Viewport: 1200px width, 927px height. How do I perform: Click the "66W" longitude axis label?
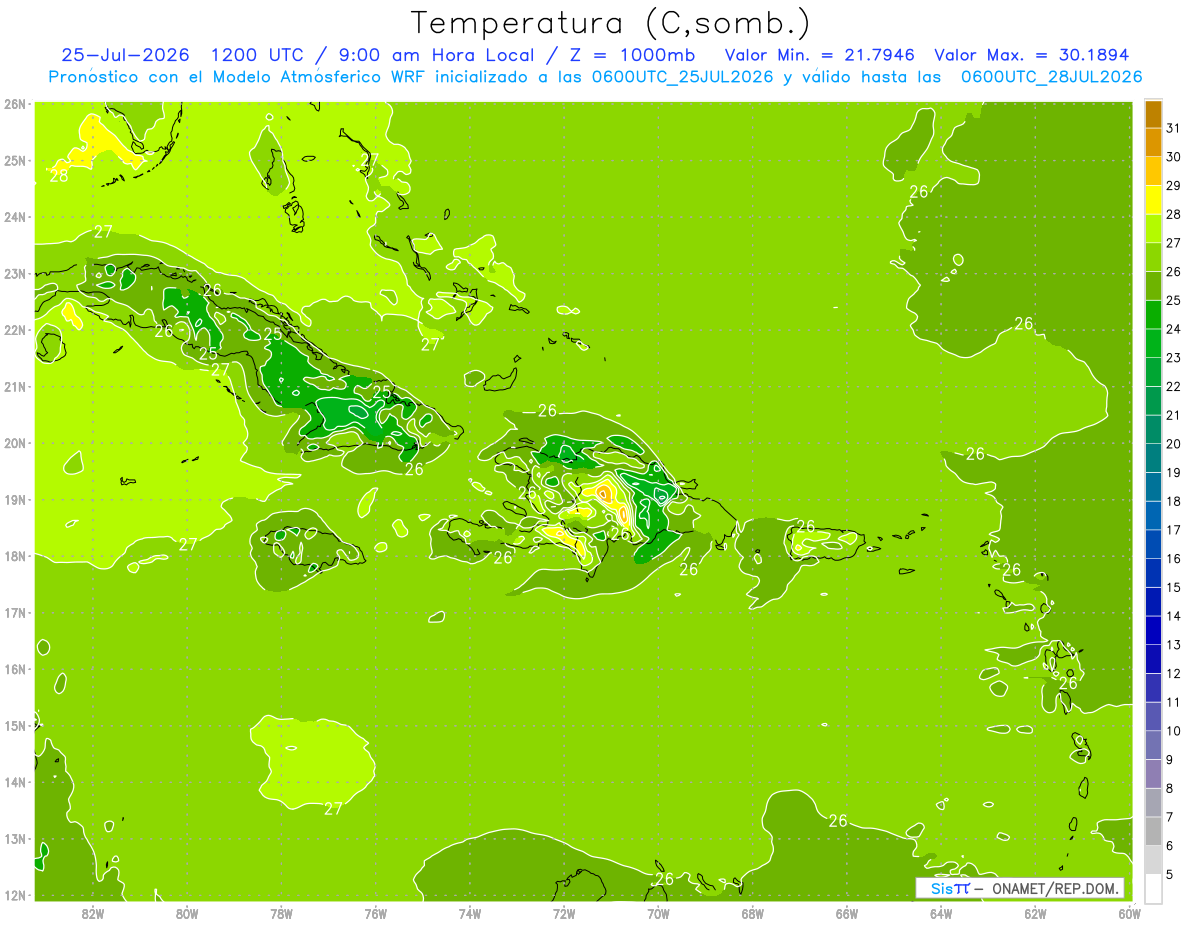[x=847, y=913]
